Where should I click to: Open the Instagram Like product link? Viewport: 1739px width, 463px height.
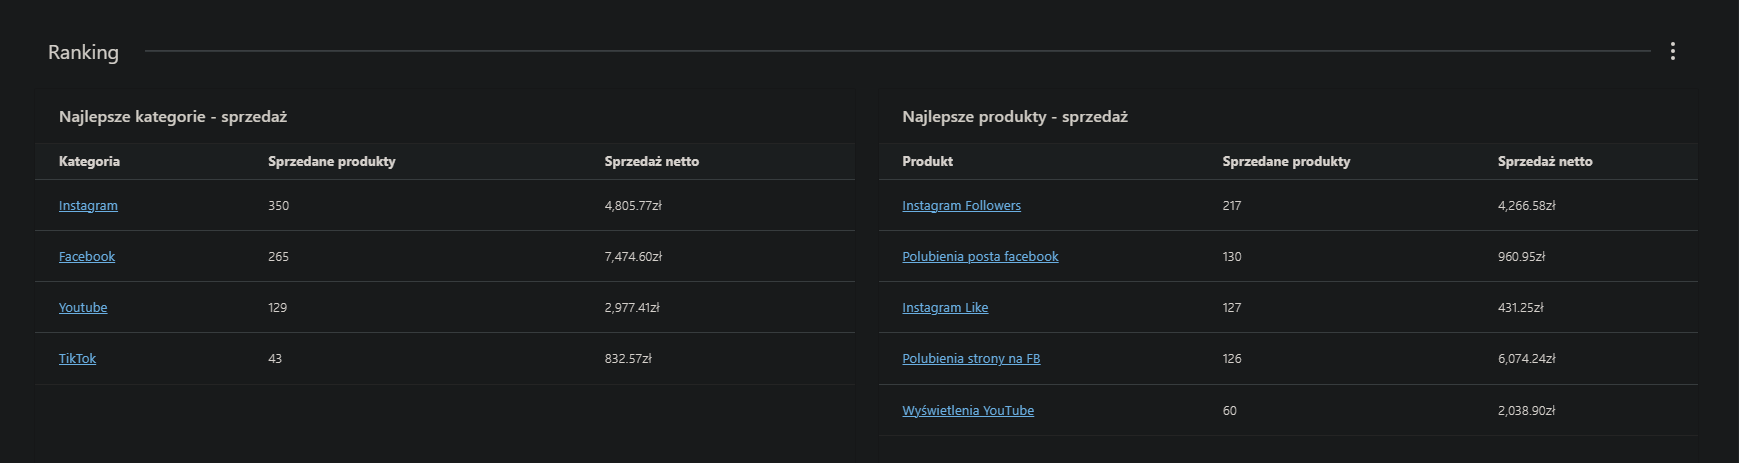pos(945,307)
